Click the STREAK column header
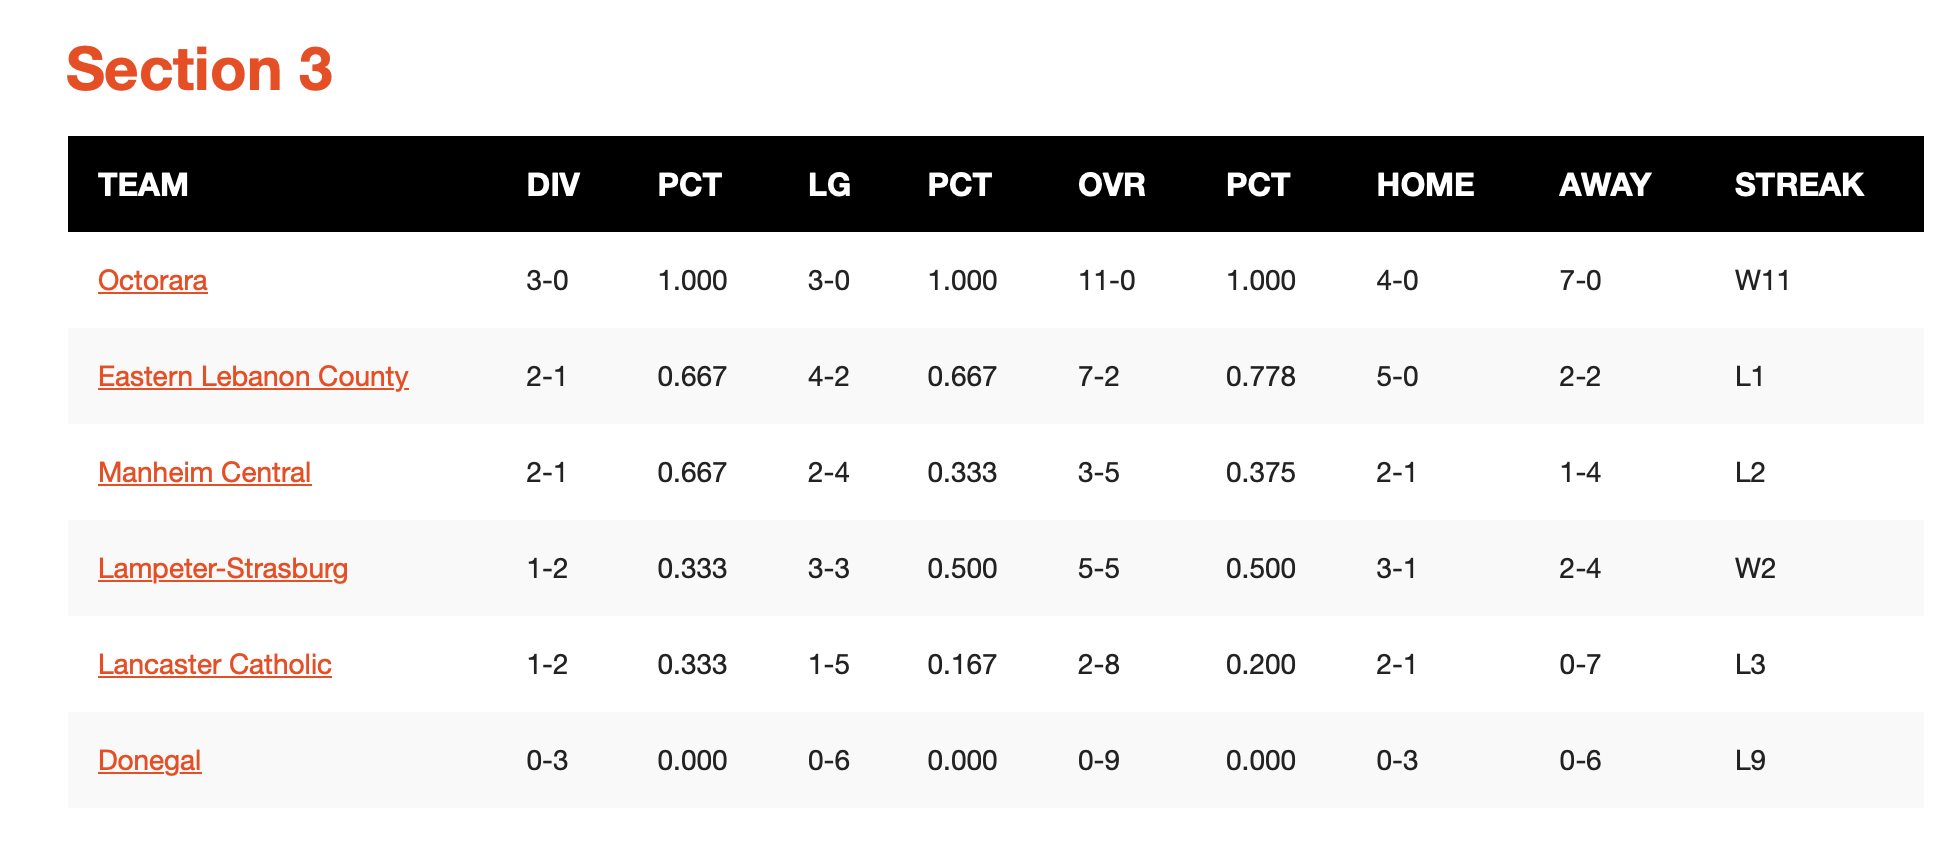This screenshot has height=848, width=1952. pos(1798,185)
